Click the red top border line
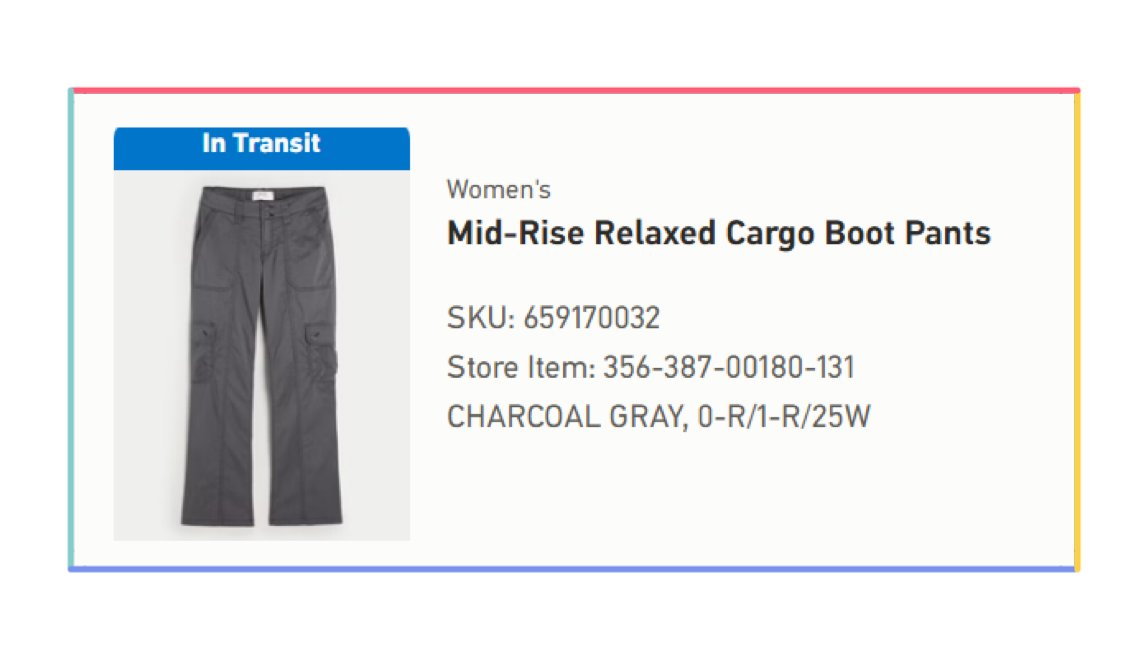This screenshot has height=660, width=1145. [x=575, y=91]
